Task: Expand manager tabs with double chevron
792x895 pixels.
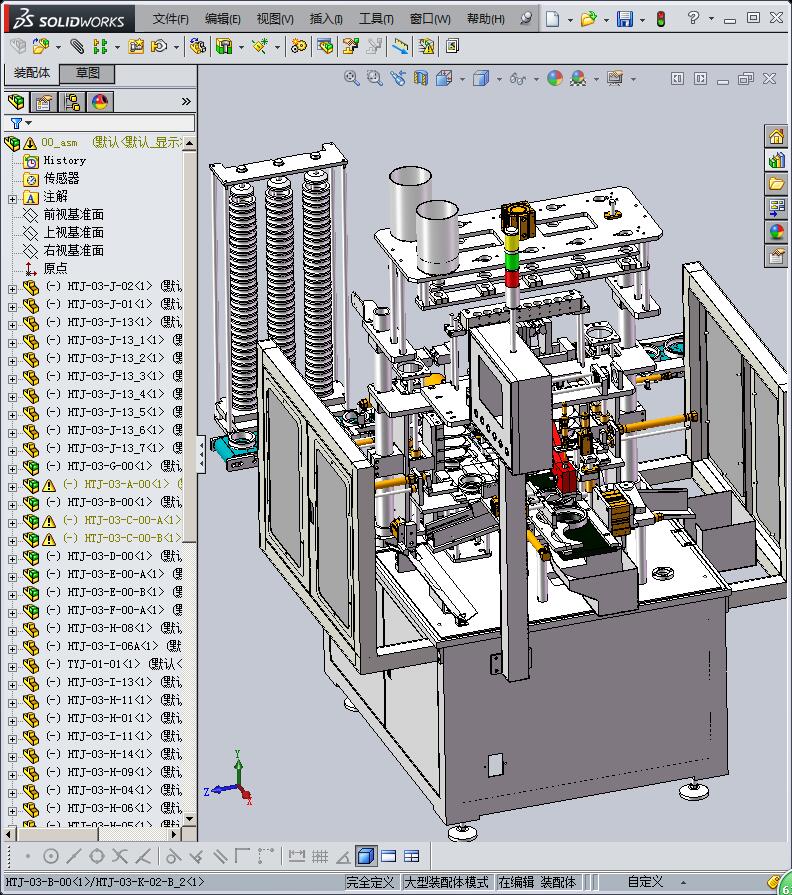Action: [x=186, y=102]
